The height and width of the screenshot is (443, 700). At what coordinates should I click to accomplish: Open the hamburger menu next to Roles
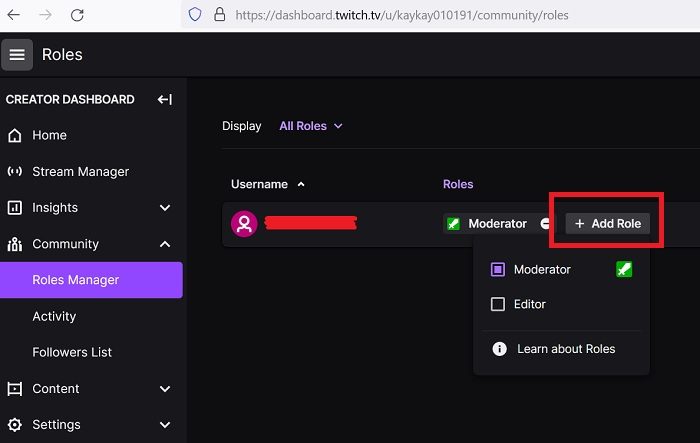[x=17, y=54]
